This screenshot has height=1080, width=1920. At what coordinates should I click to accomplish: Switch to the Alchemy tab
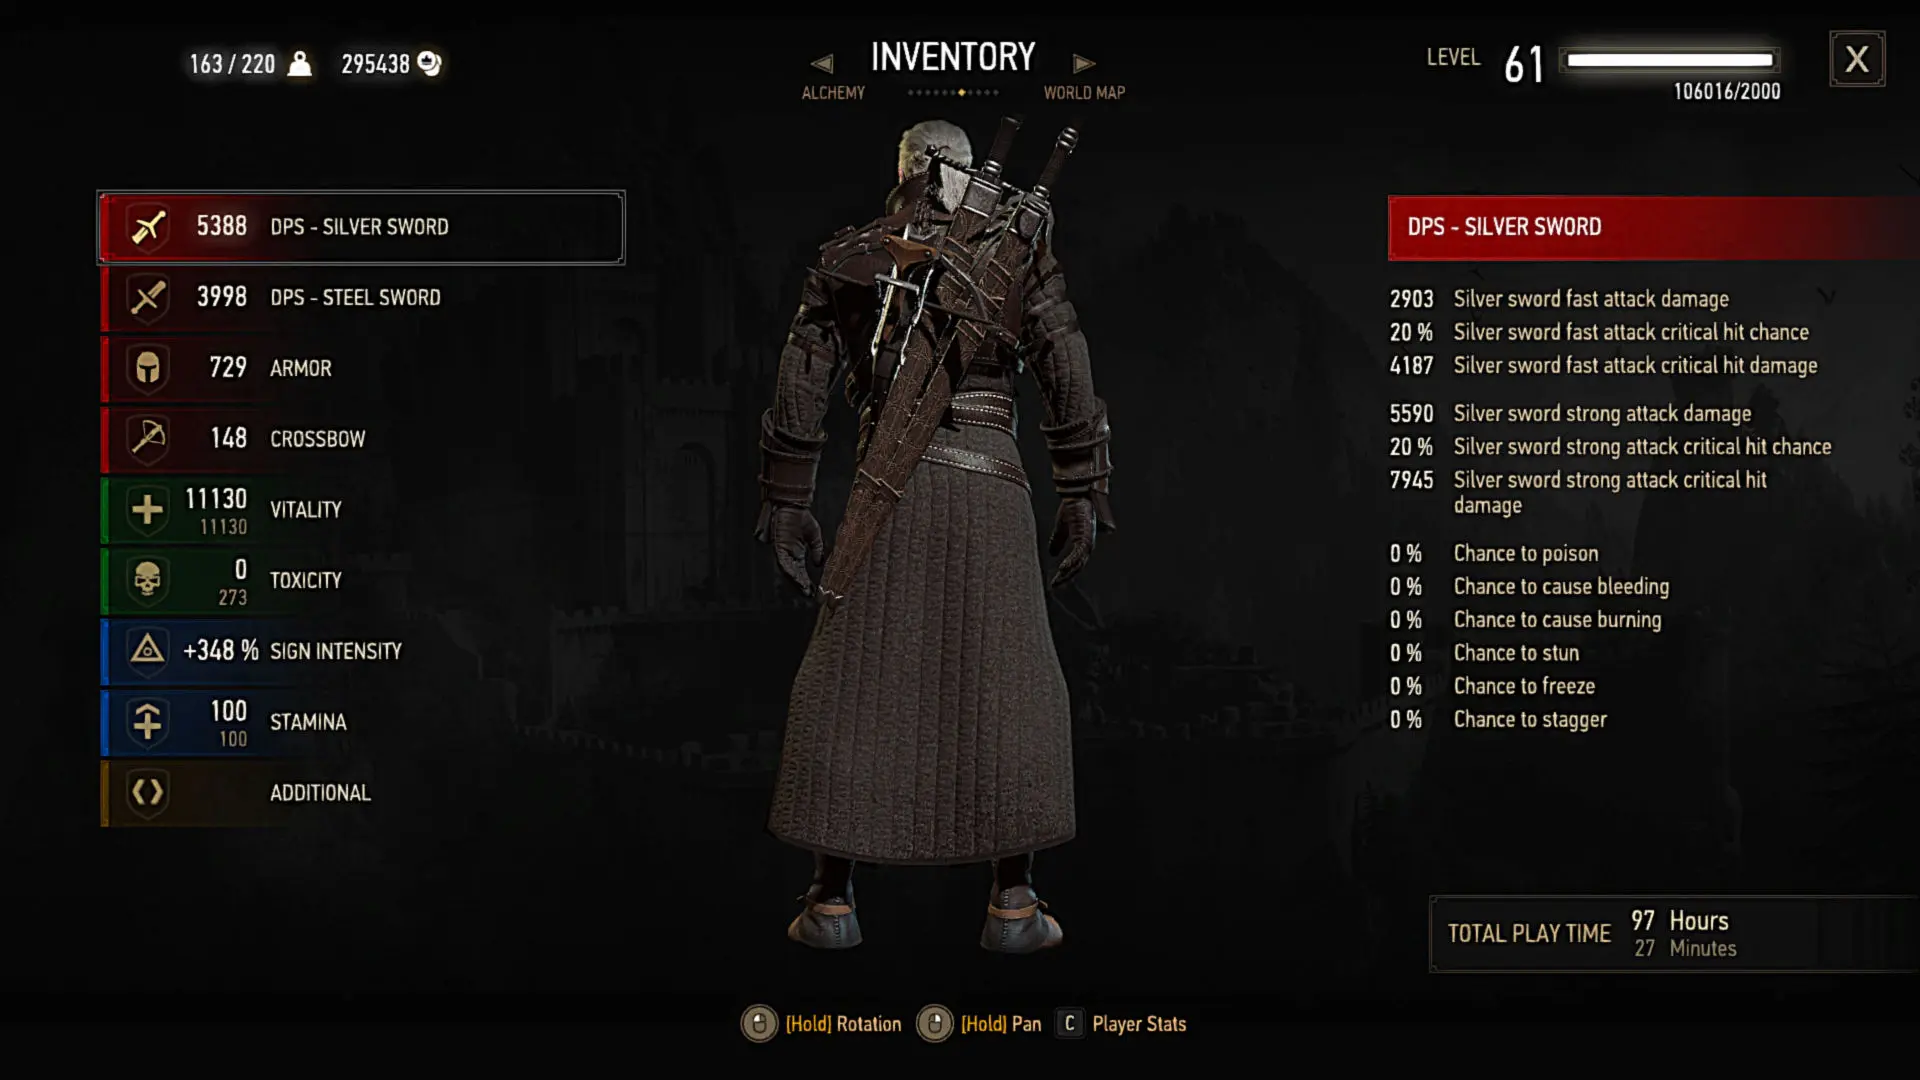pyautogui.click(x=833, y=92)
